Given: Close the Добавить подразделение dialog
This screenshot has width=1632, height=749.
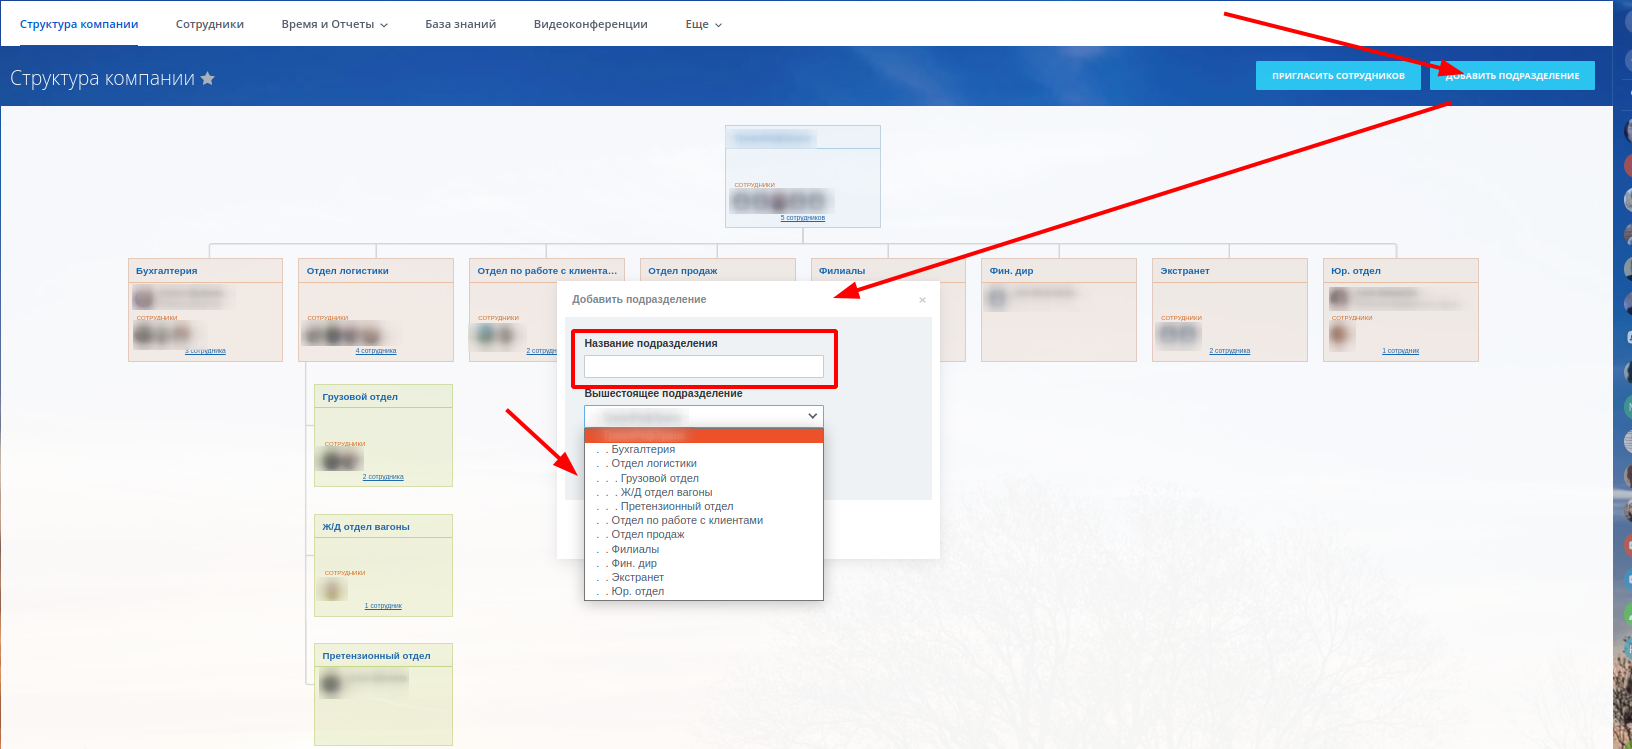Looking at the screenshot, I should pos(922,300).
